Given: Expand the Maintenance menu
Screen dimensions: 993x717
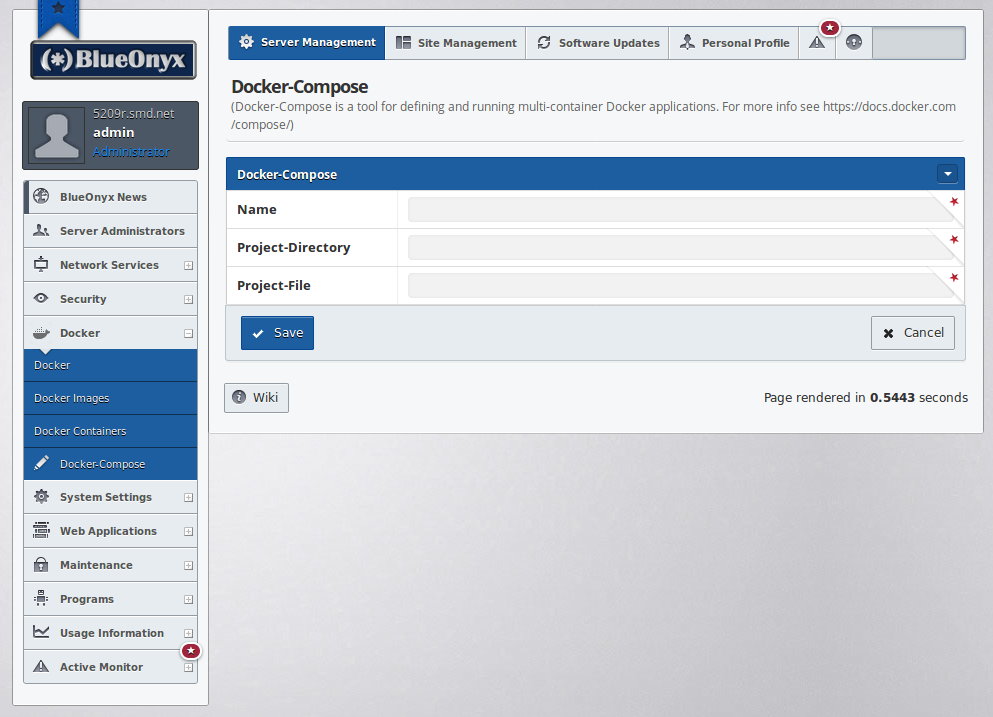Looking at the screenshot, I should tap(188, 566).
